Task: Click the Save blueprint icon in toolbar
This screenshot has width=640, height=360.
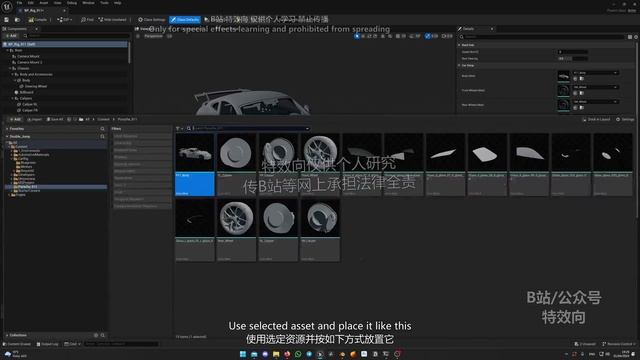Action: click(x=7, y=20)
